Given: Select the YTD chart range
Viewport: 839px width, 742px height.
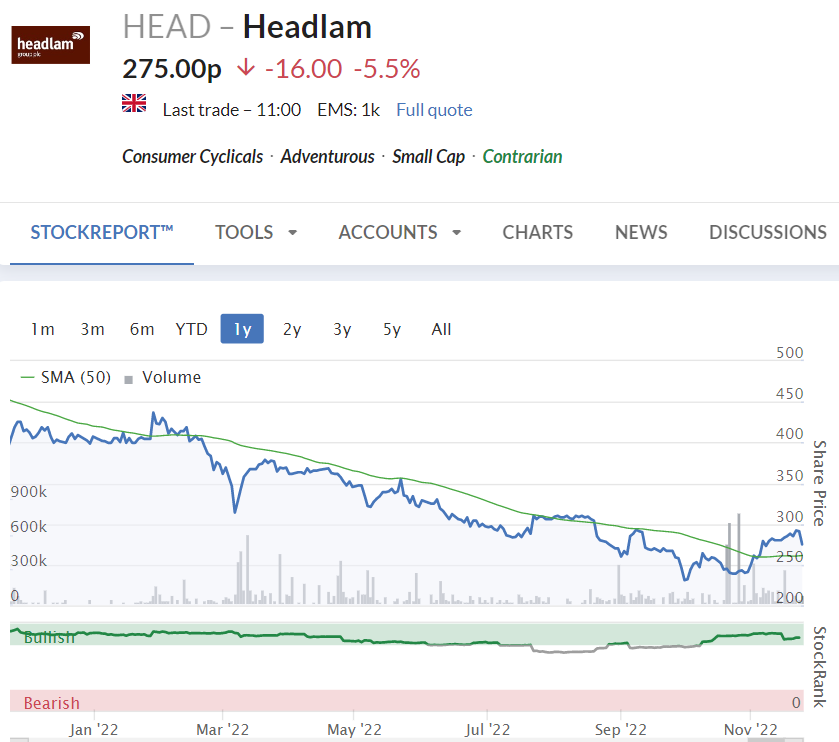Looking at the screenshot, I should (x=192, y=329).
